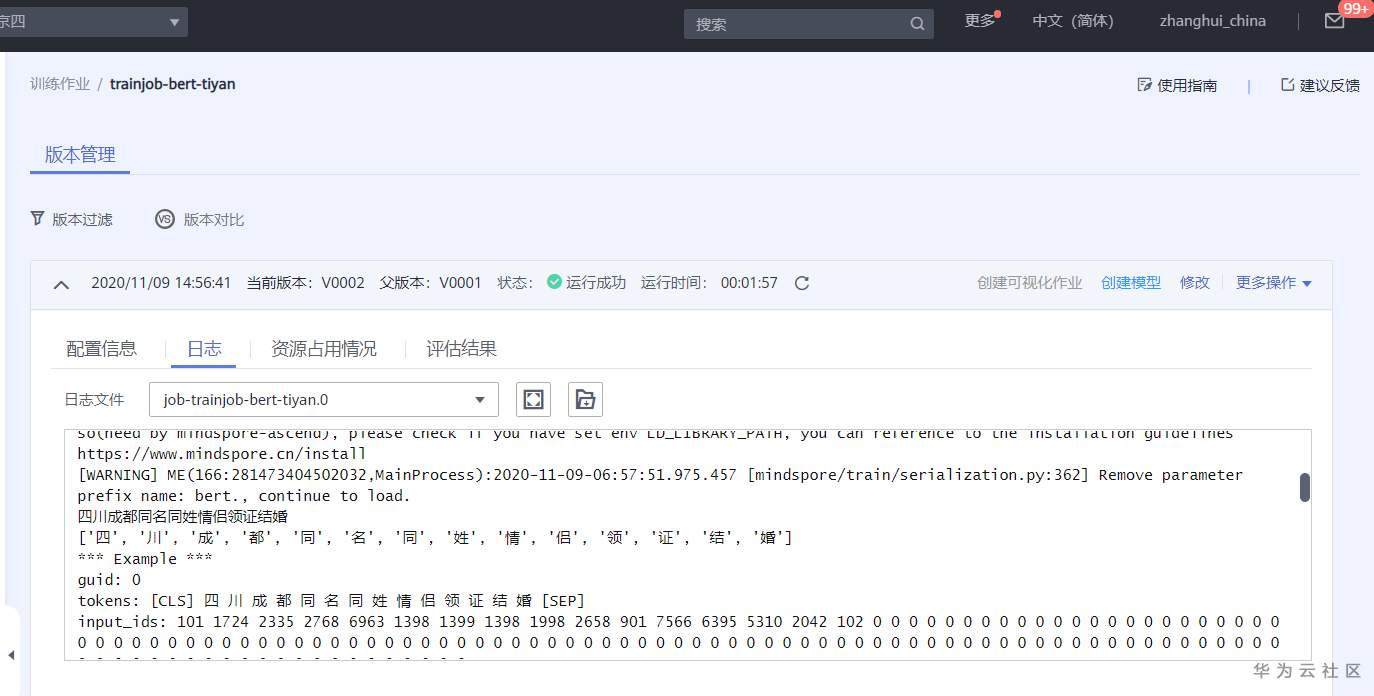Switch to 资源占用情况 tab
The image size is (1374, 696).
pyautogui.click(x=324, y=349)
